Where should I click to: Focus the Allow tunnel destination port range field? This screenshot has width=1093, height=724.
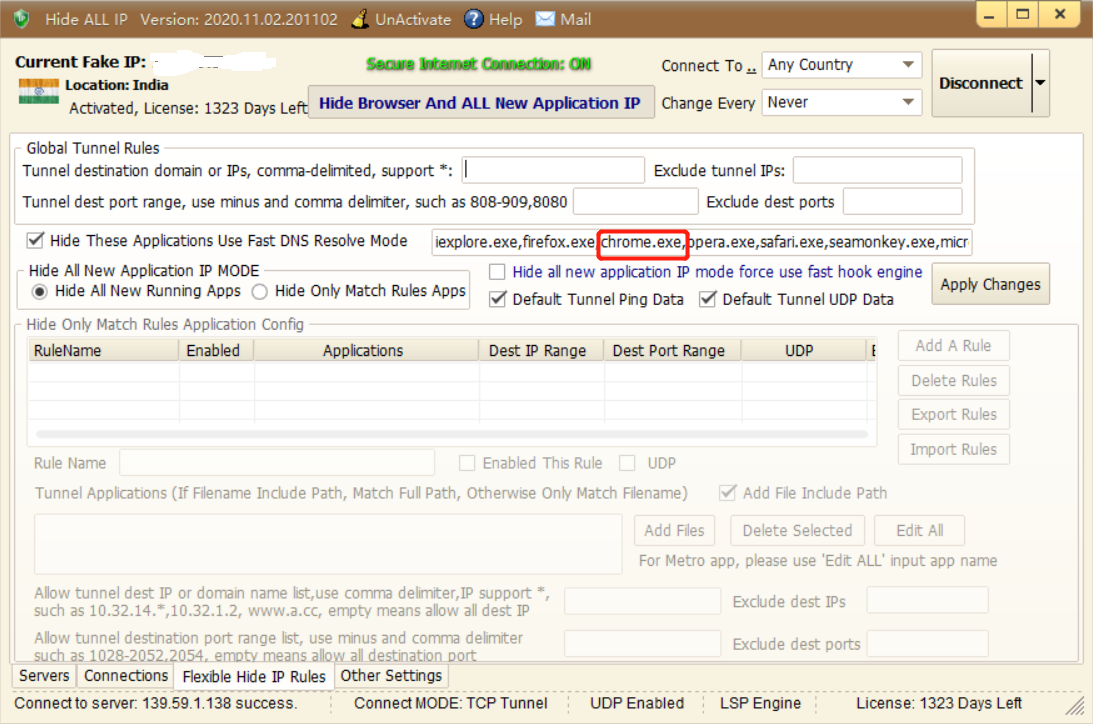[642, 644]
